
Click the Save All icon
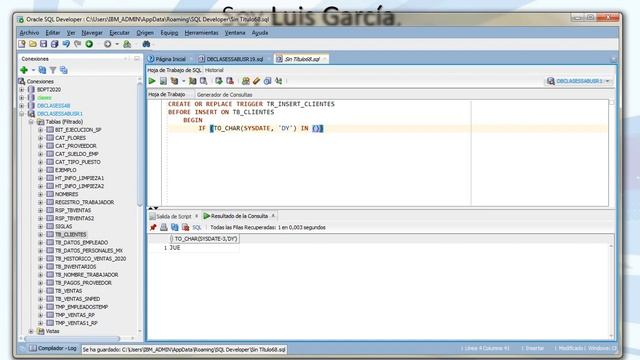pos(54,44)
